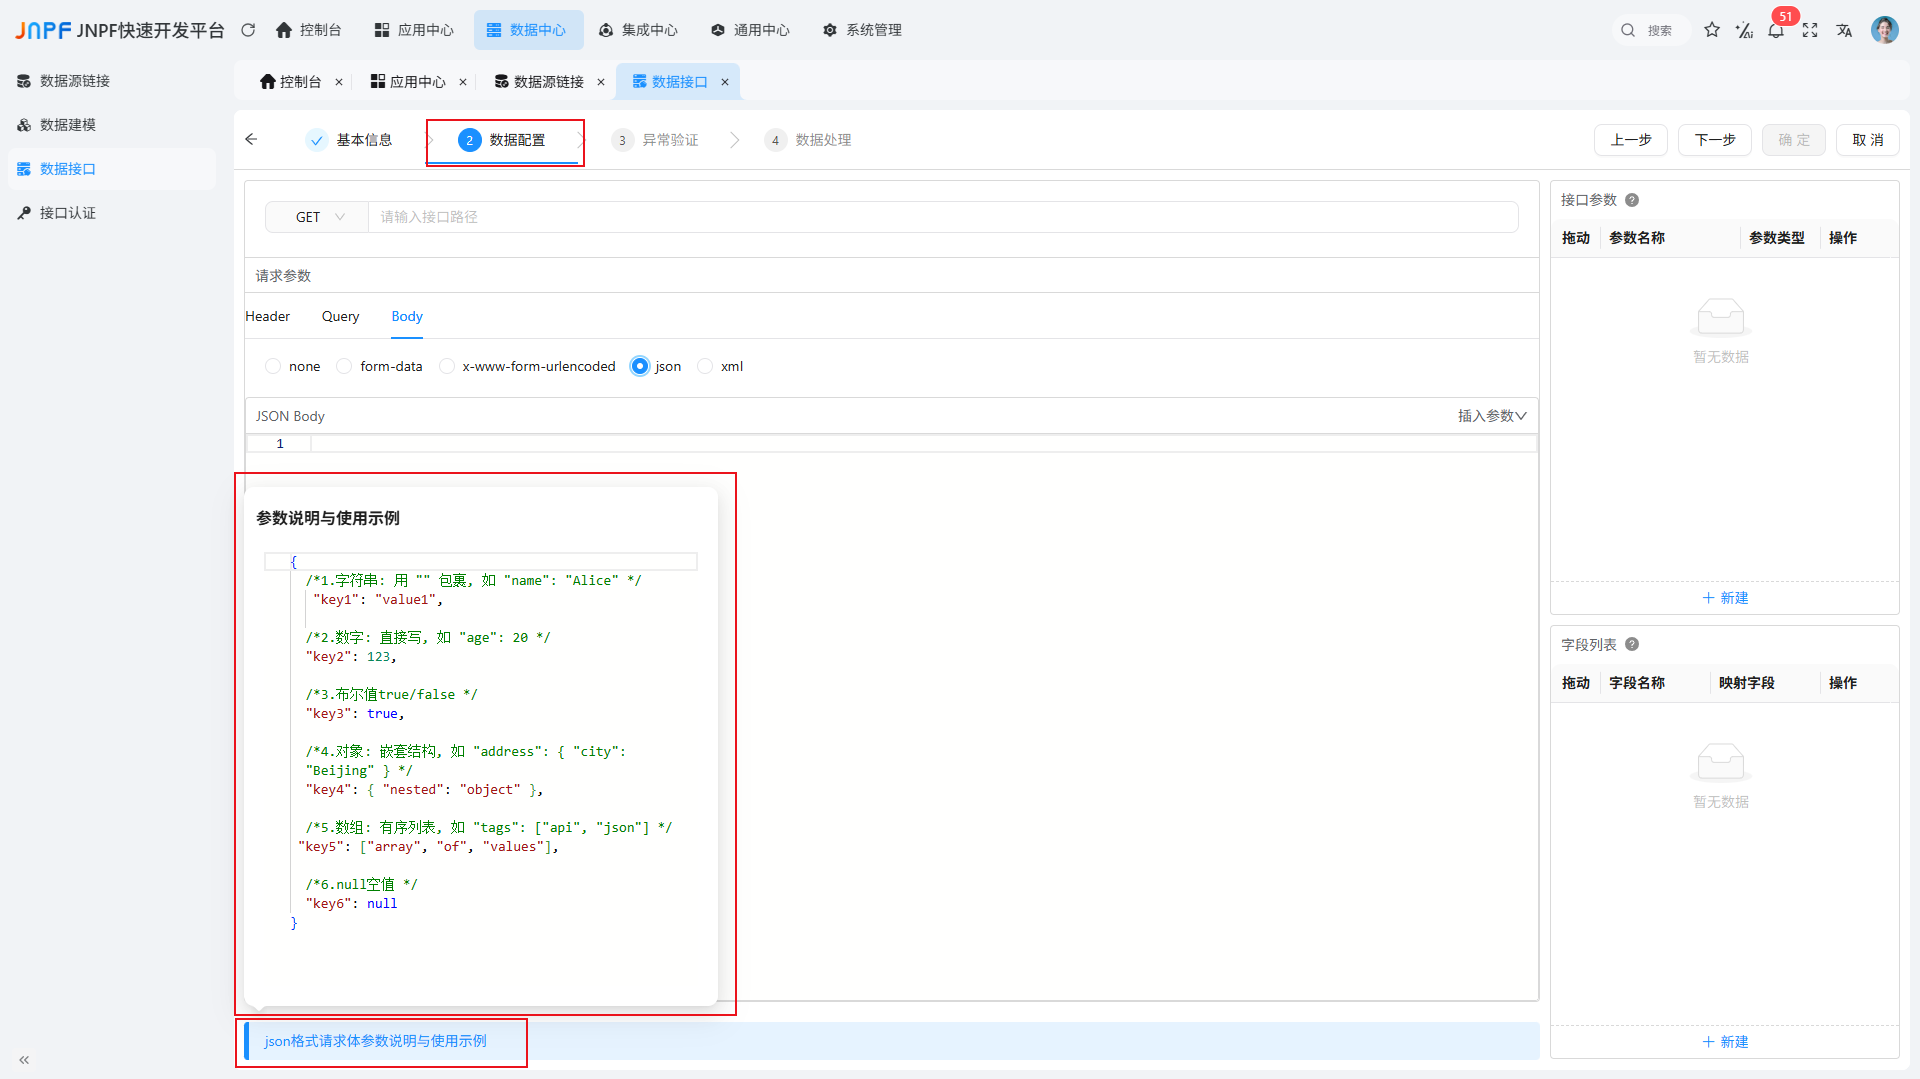
Task: Enter fullscreen using the expand icon
Action: [x=1810, y=31]
